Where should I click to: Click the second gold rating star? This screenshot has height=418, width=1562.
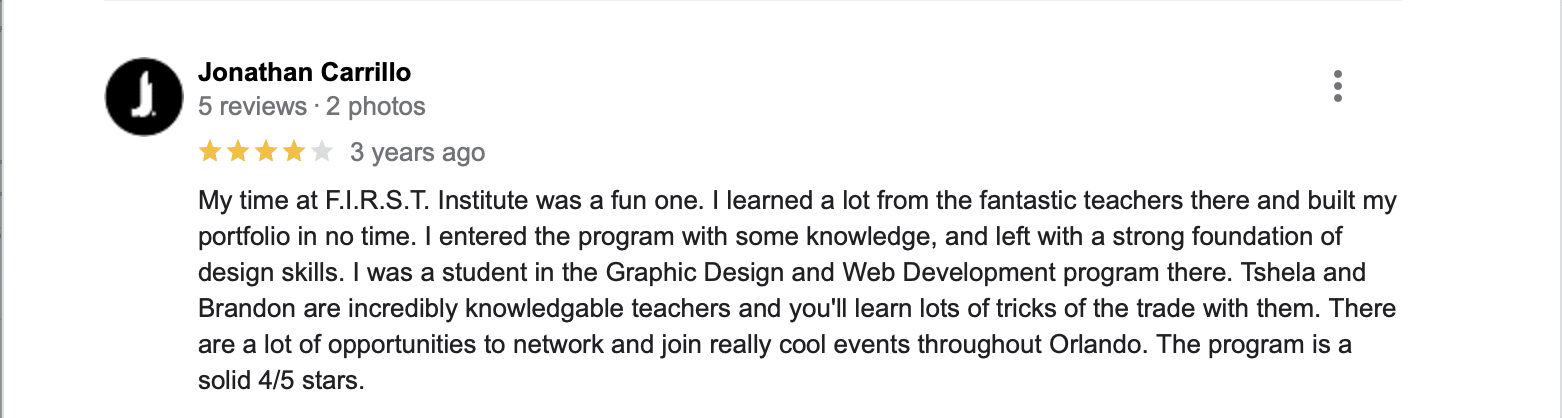238,152
